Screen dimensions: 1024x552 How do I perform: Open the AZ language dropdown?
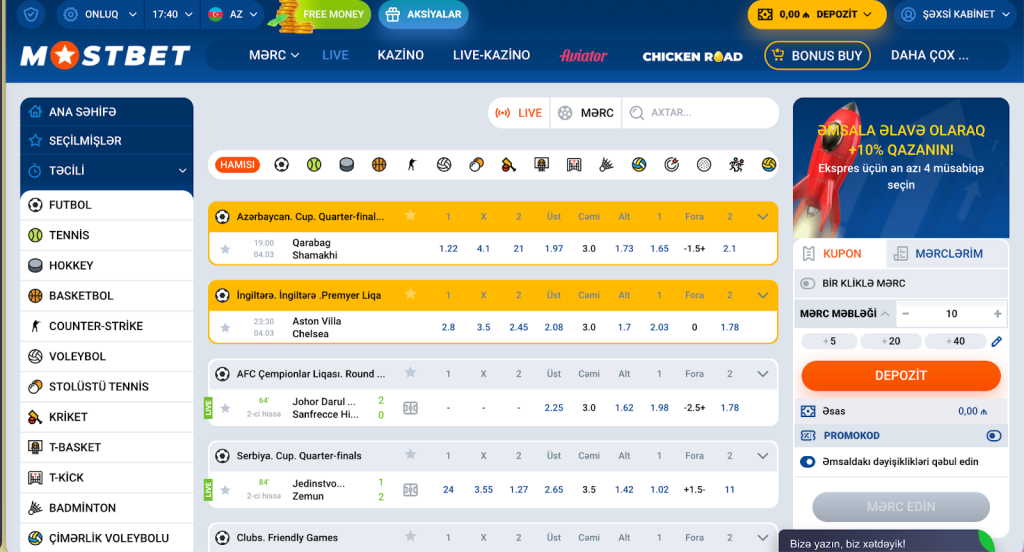[235, 15]
